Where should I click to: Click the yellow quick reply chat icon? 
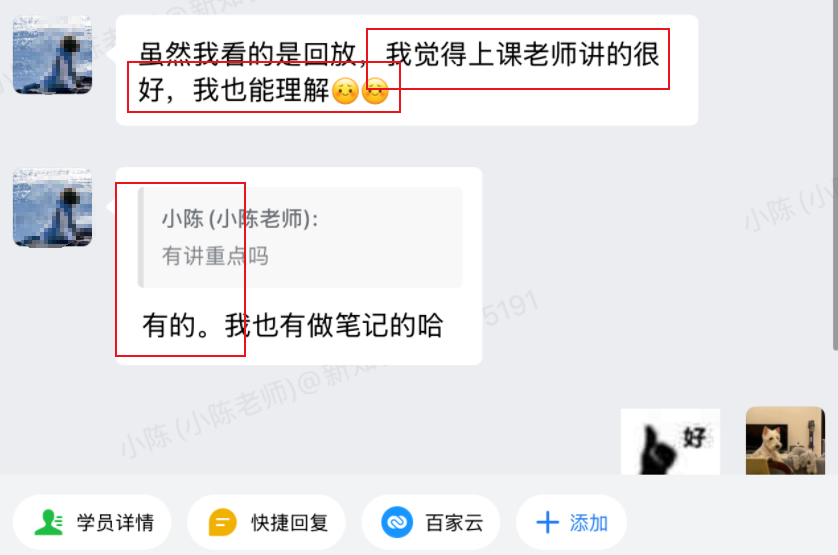click(222, 522)
